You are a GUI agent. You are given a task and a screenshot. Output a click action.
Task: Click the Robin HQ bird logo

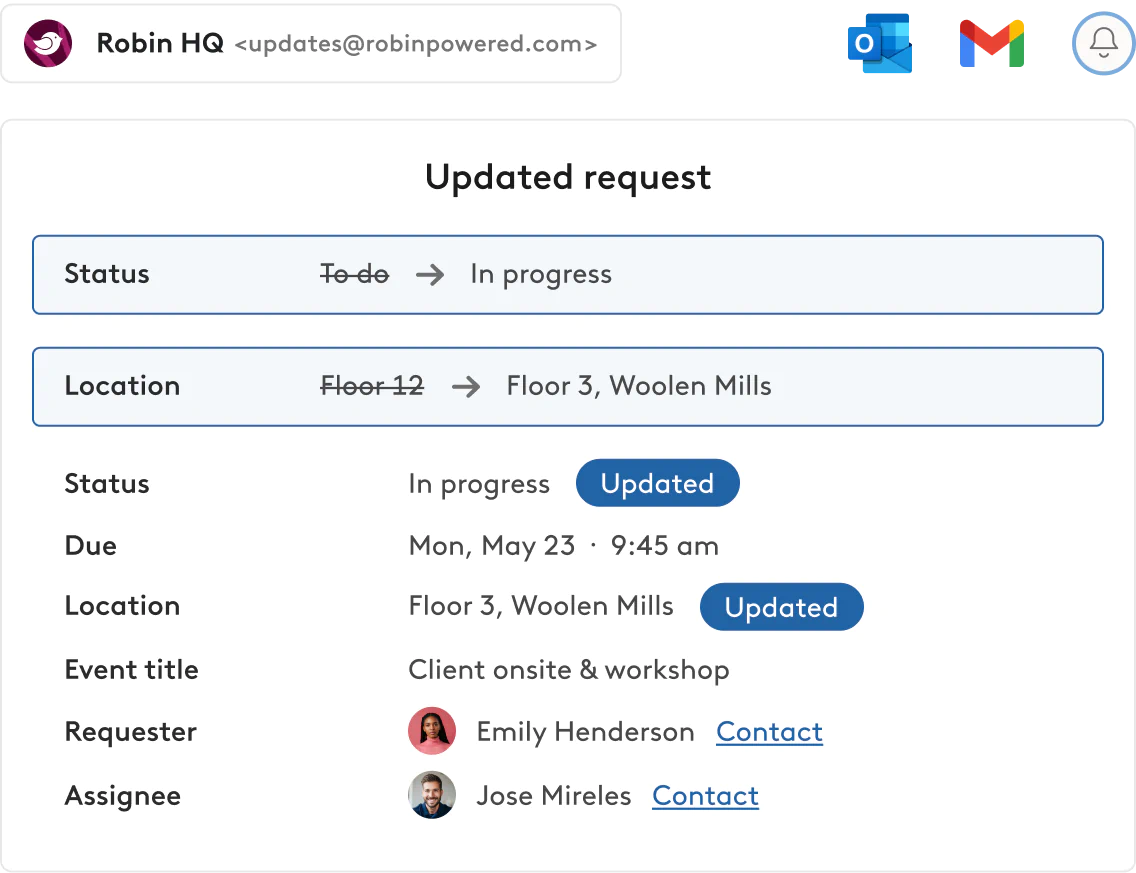tap(48, 43)
